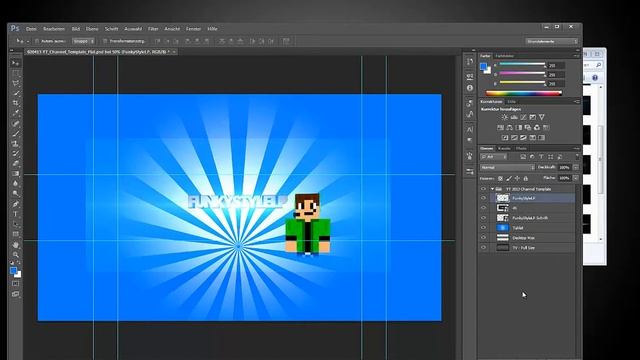Open the Datei menu

[x=31, y=29]
